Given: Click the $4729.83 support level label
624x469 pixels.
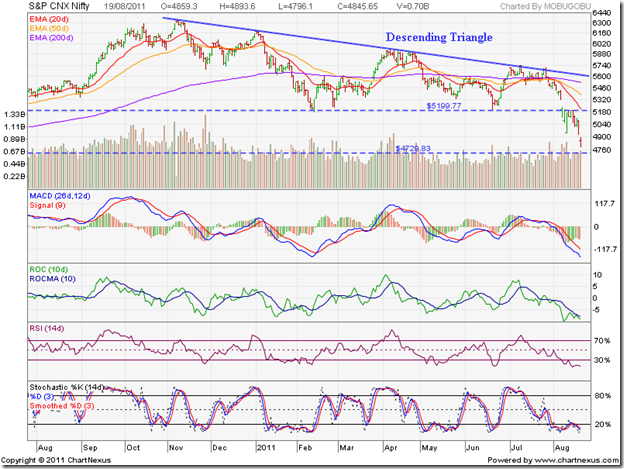Looking at the screenshot, I should [x=413, y=148].
